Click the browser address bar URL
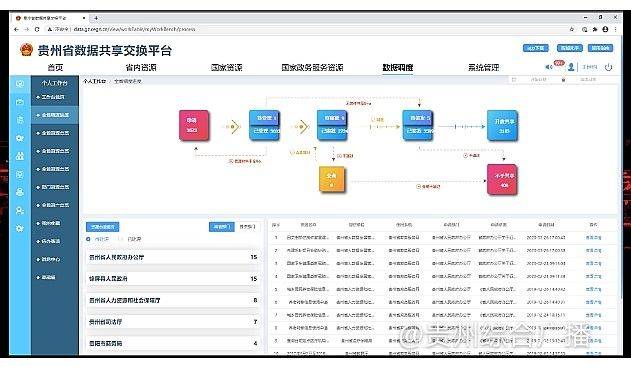The image size is (631, 367). tap(134, 29)
